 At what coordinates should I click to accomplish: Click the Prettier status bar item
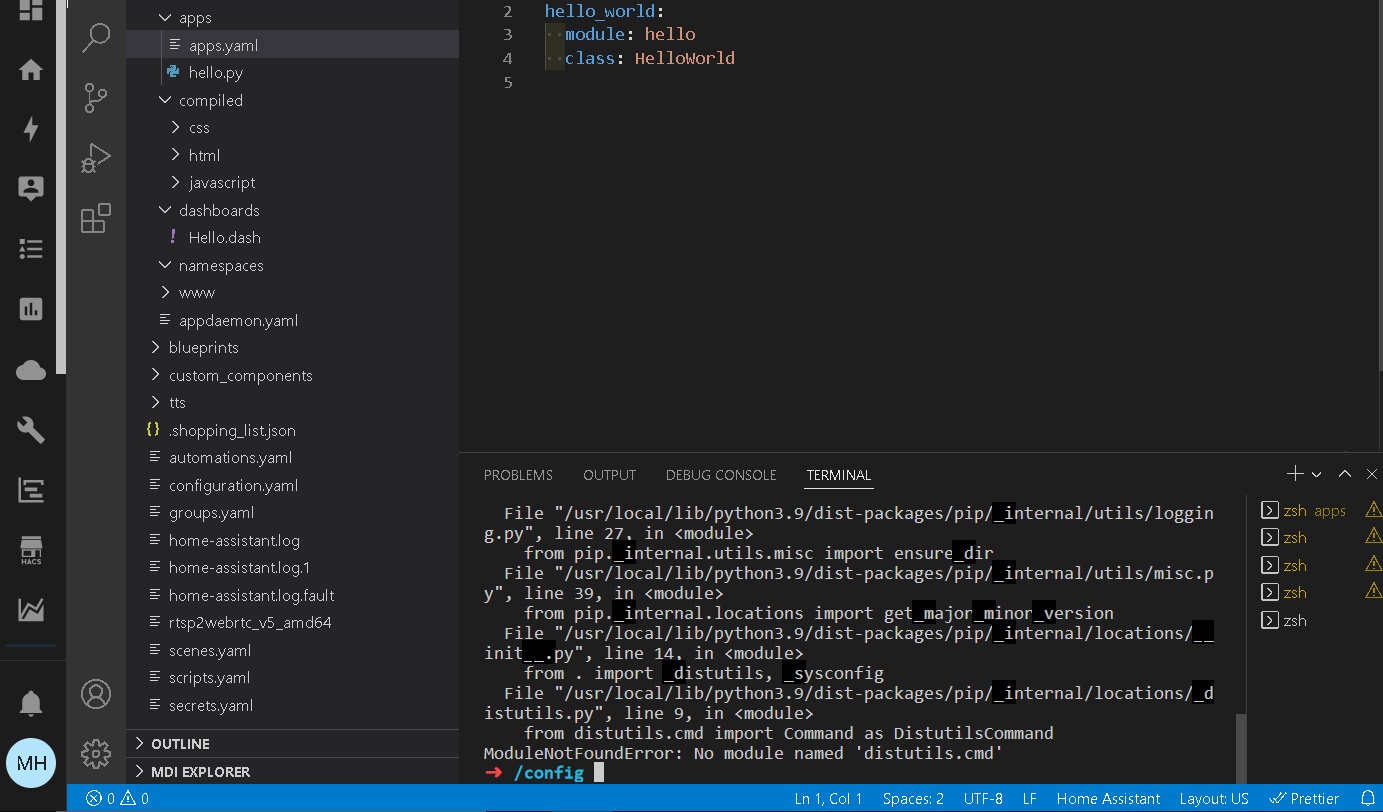(1304, 798)
